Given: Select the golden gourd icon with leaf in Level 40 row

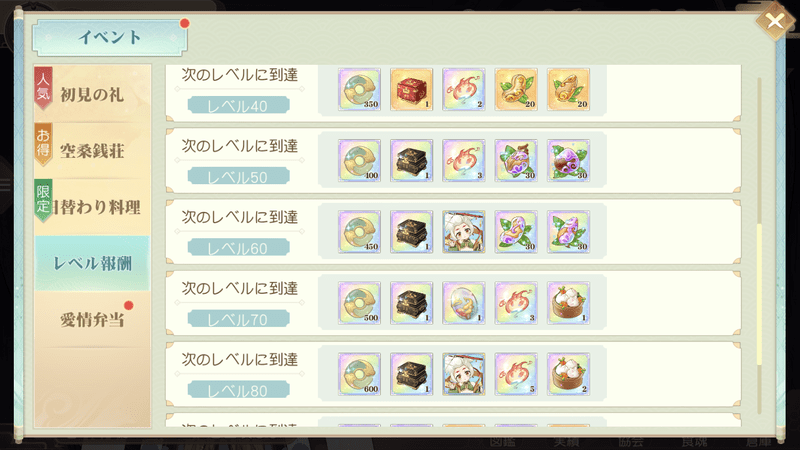Looking at the screenshot, I should (x=516, y=90).
